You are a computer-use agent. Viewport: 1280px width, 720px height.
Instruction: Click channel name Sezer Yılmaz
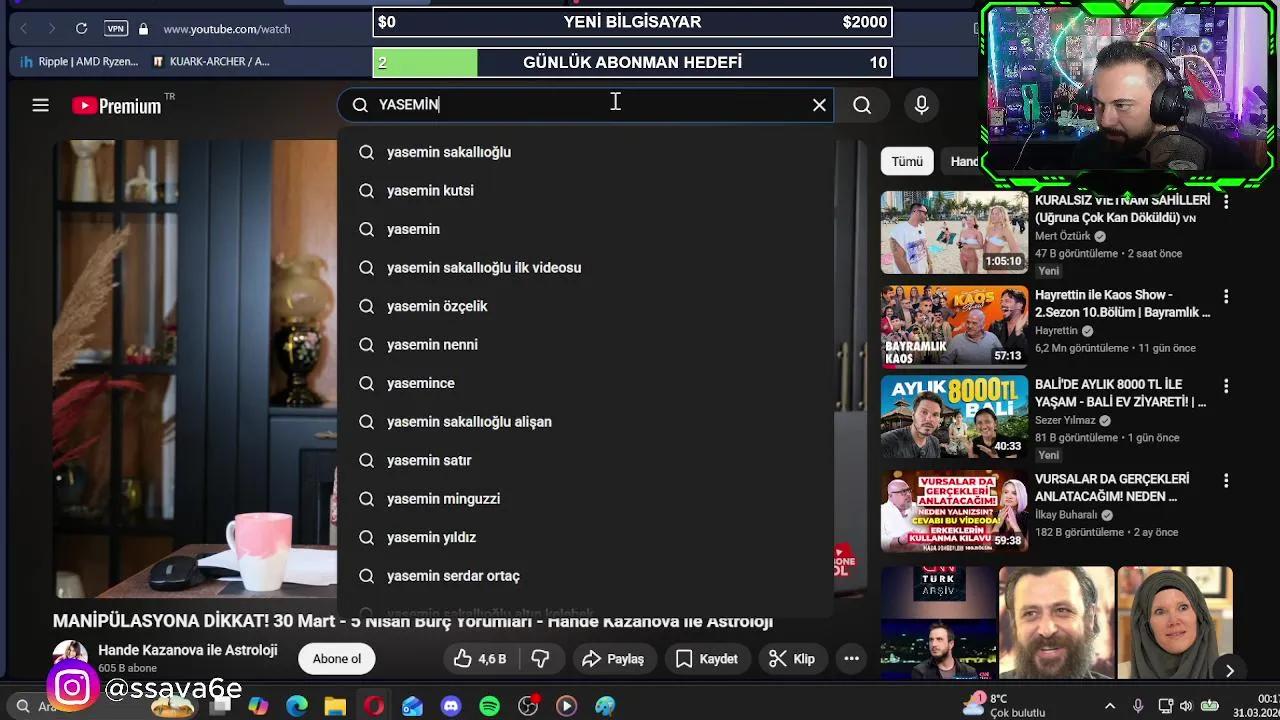coord(1065,420)
